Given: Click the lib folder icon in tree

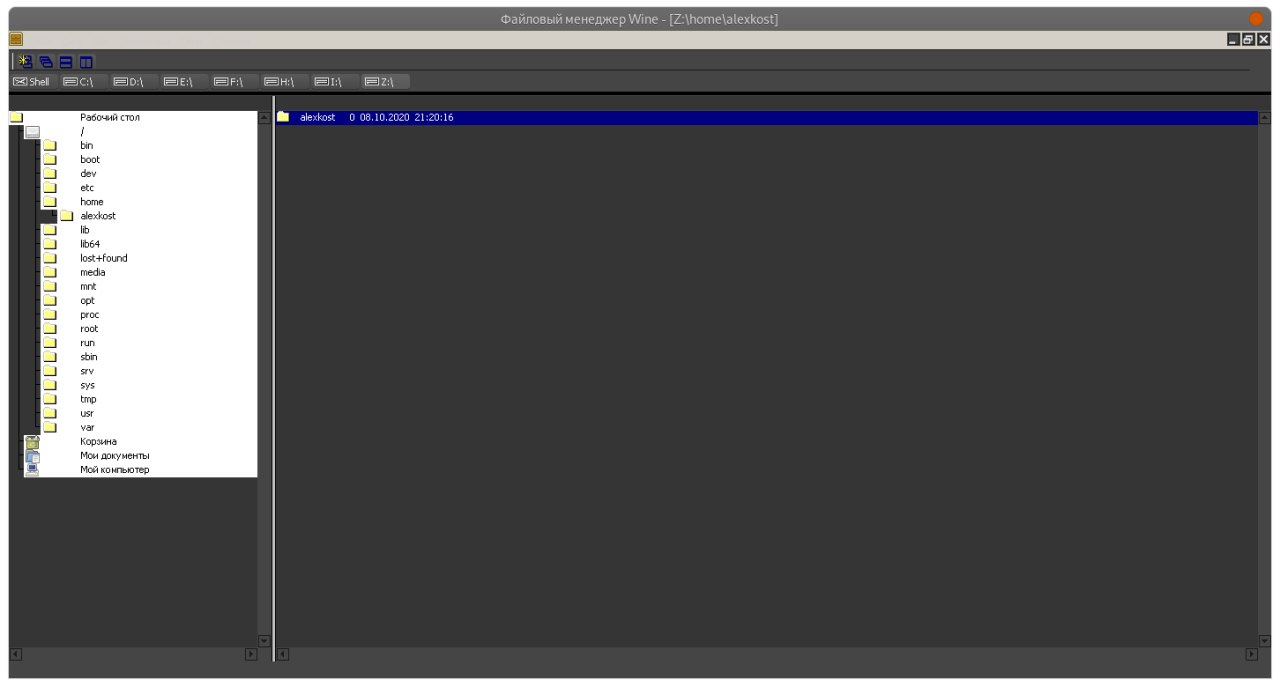Looking at the screenshot, I should [x=49, y=230].
